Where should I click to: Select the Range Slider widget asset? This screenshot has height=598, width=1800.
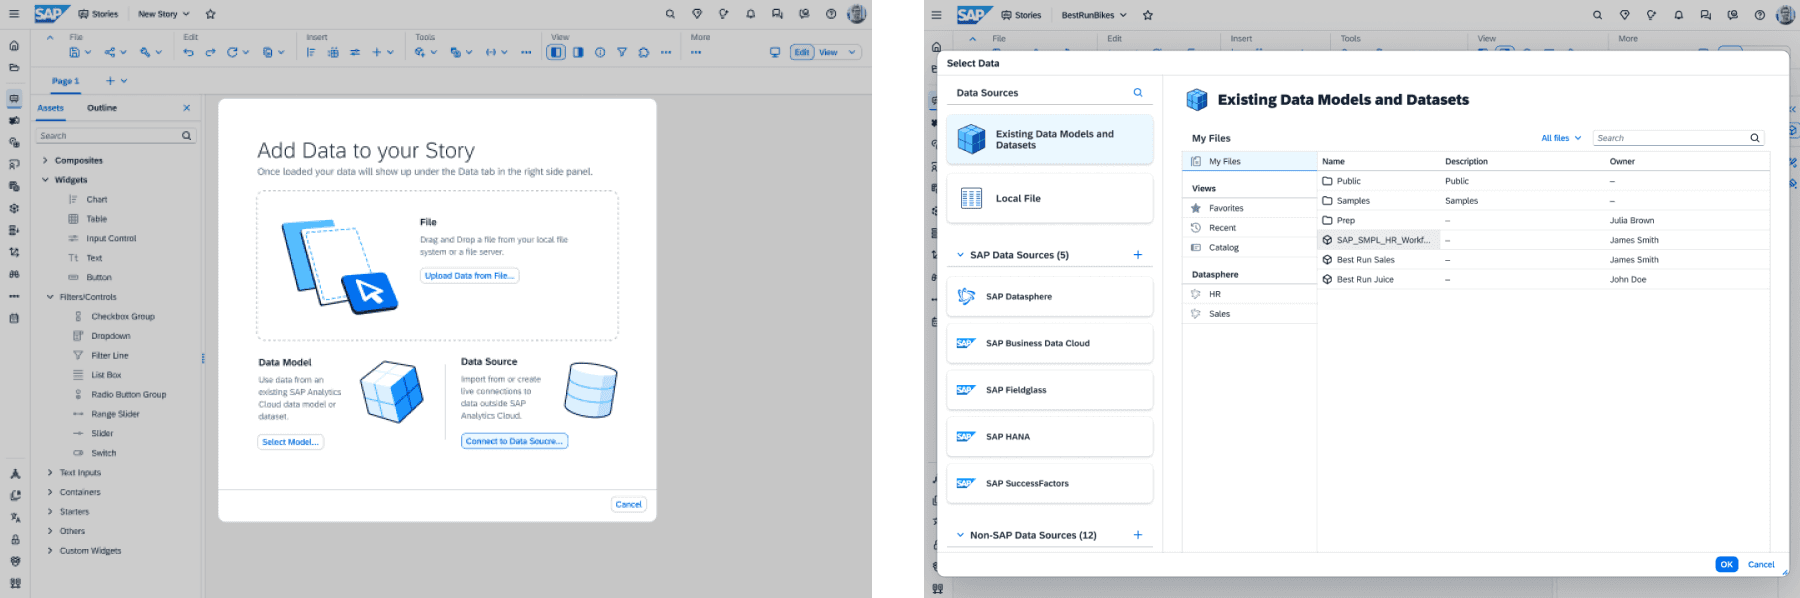(115, 414)
